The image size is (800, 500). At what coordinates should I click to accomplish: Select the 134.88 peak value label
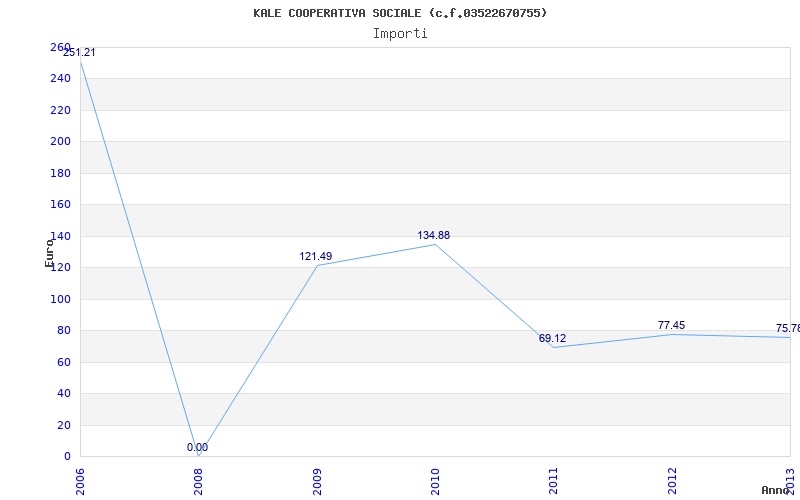click(434, 235)
